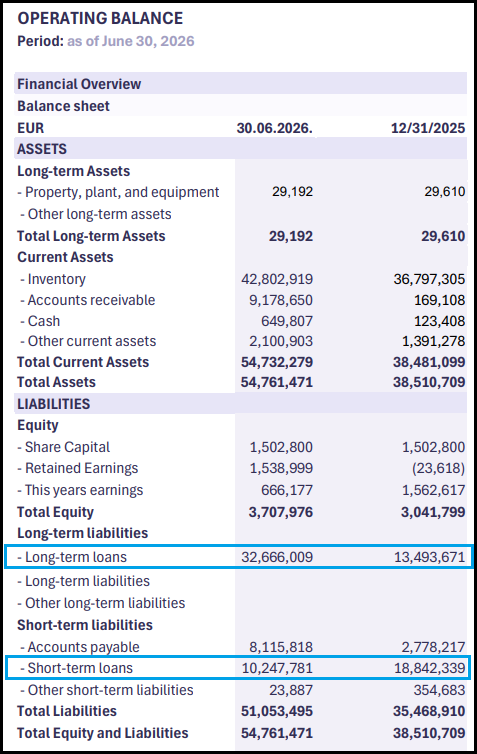
Task: Click the OPERATING BALANCE title
Action: (x=100, y=18)
